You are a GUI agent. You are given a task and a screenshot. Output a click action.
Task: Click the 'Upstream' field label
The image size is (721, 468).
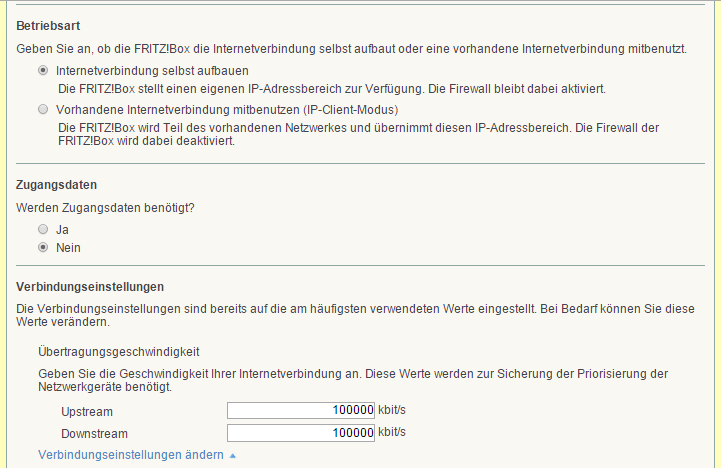point(87,411)
